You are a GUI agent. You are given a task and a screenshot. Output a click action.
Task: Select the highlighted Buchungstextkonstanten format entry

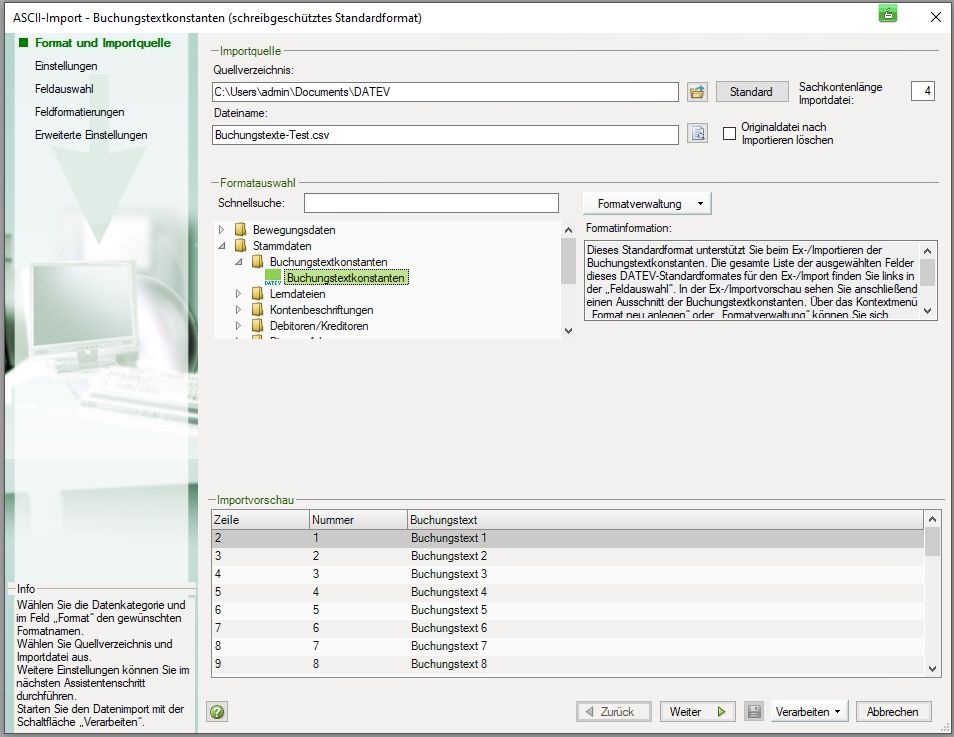tap(346, 278)
